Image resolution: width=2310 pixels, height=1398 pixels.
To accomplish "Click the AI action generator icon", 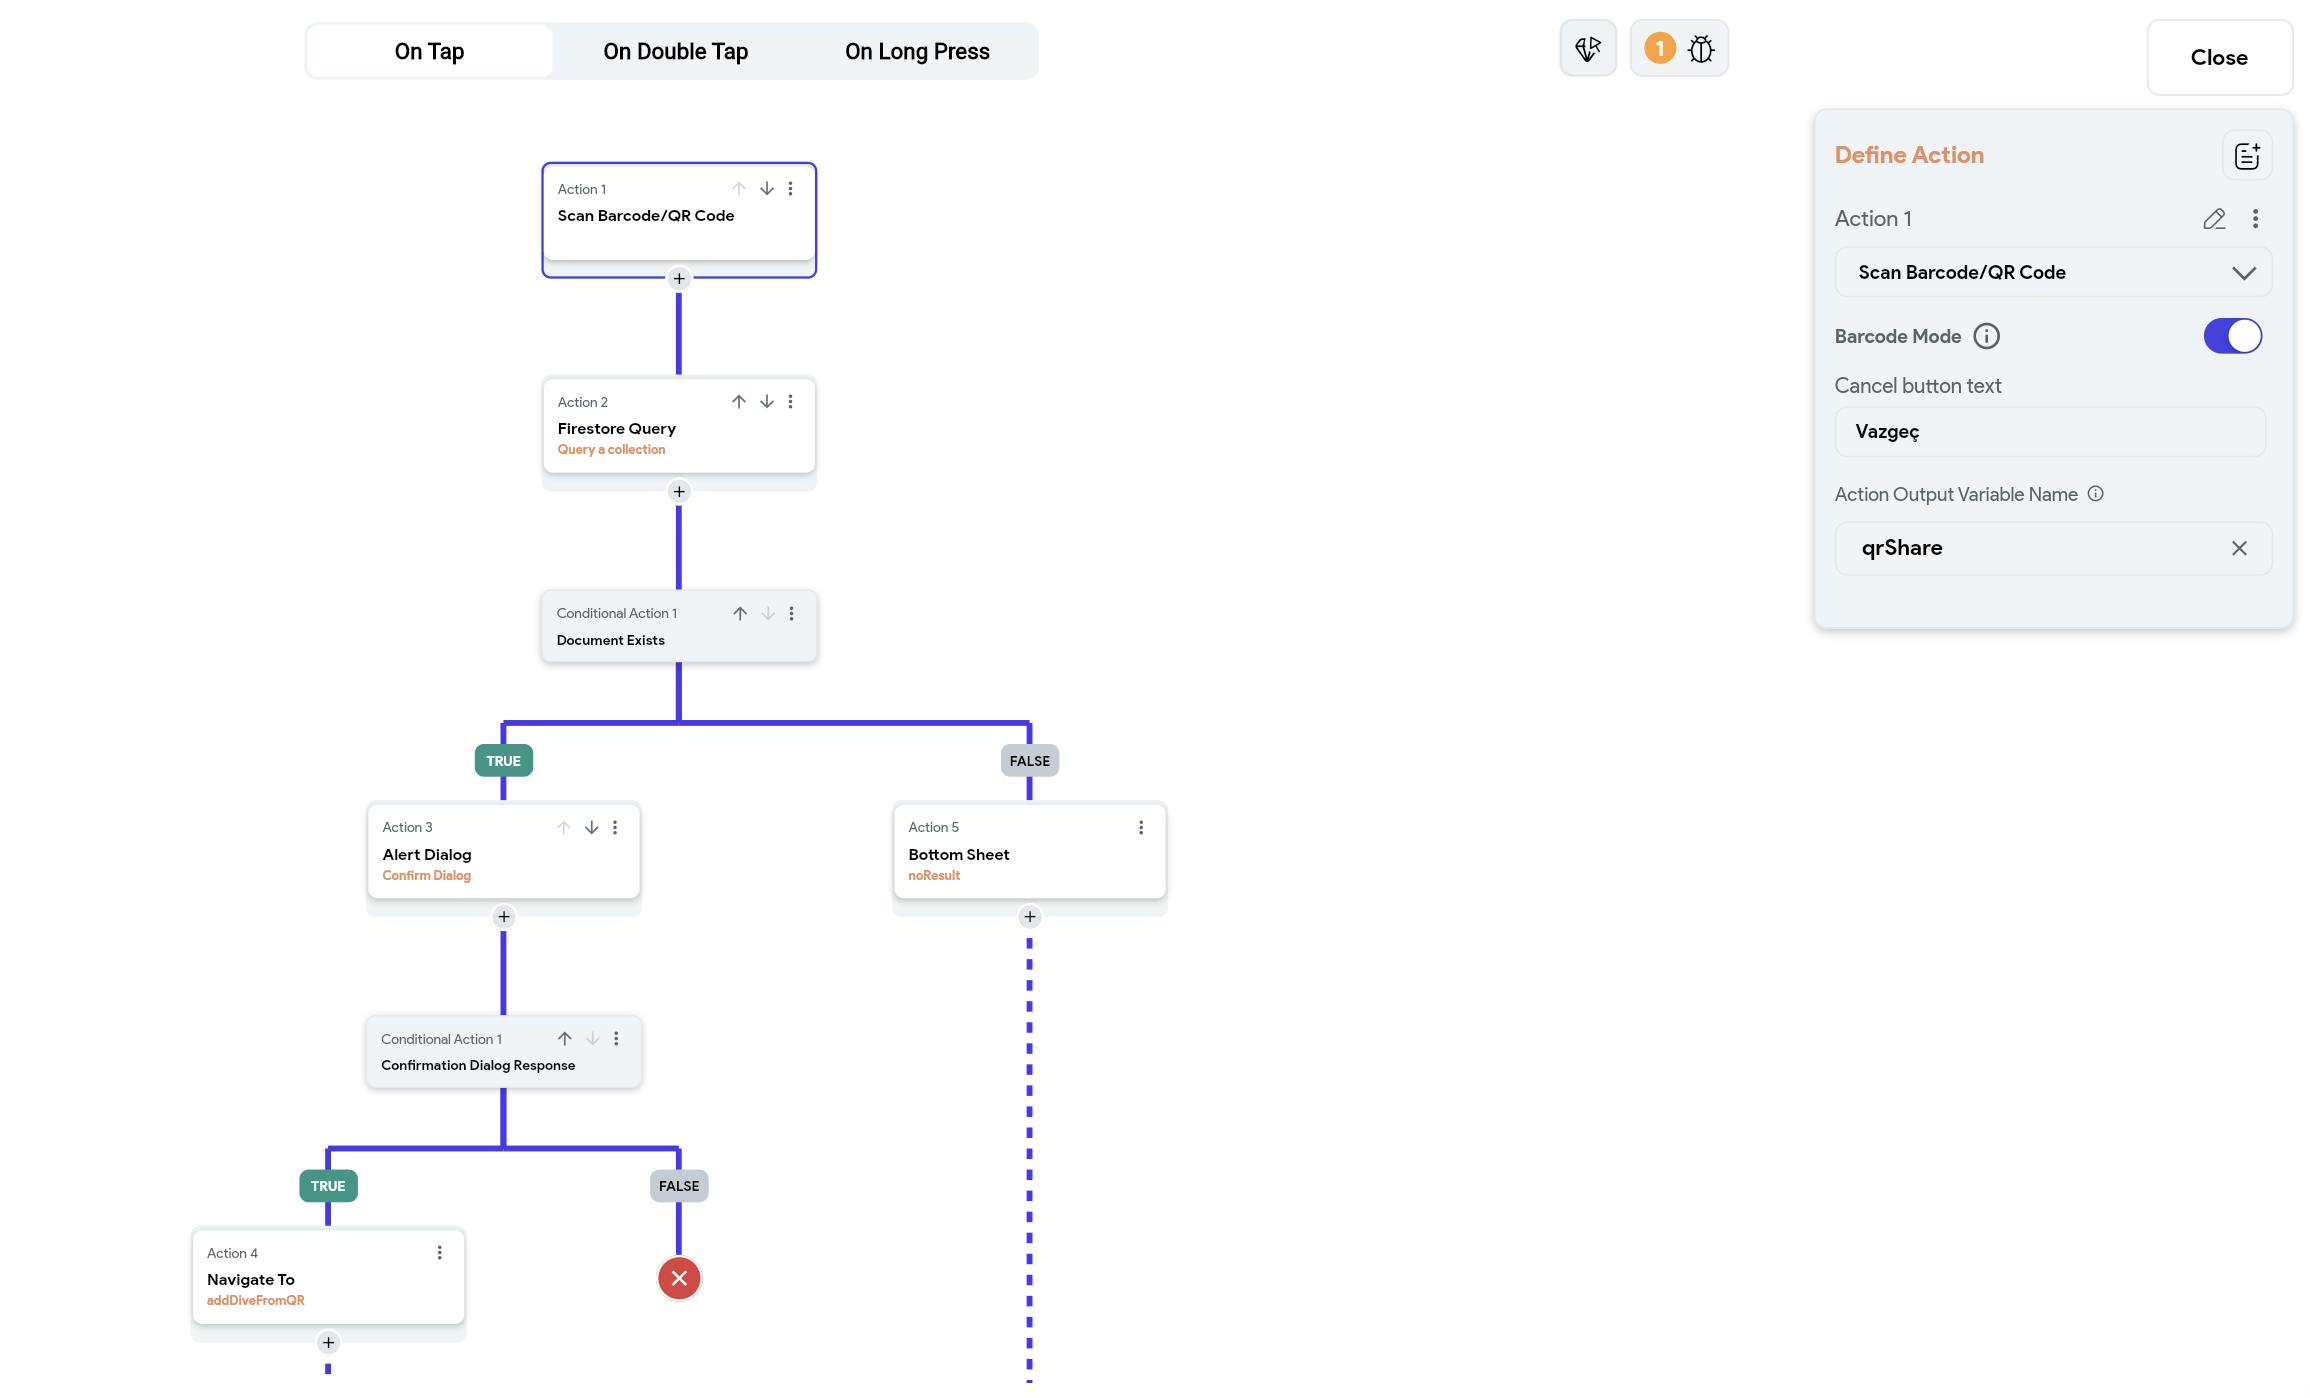I will 1587,49.
